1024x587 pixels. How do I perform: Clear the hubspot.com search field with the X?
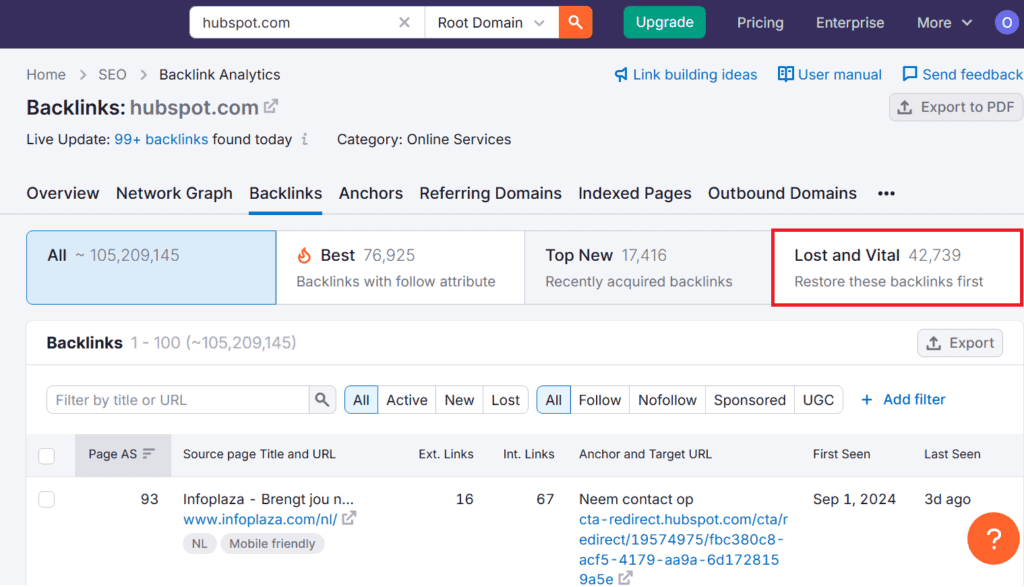[x=404, y=21]
